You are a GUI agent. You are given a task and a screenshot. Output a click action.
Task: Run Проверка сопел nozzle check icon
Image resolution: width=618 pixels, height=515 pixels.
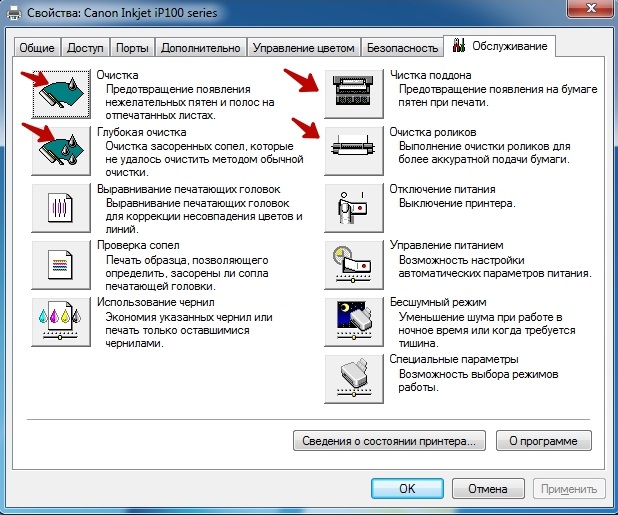(x=61, y=264)
